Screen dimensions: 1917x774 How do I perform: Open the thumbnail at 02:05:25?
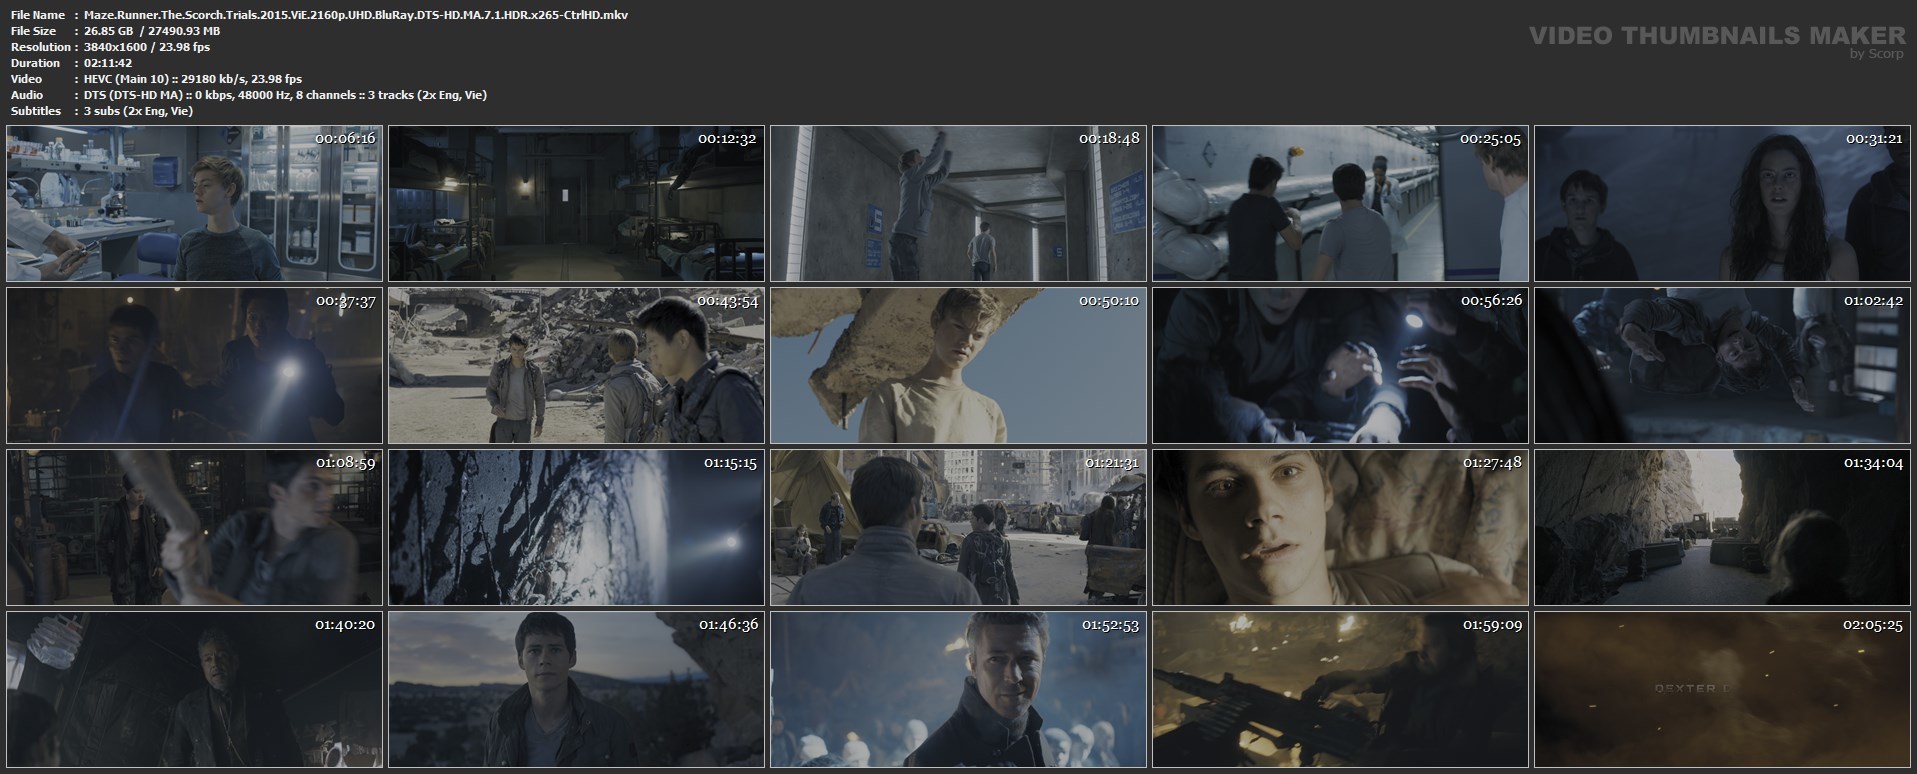click(1722, 690)
